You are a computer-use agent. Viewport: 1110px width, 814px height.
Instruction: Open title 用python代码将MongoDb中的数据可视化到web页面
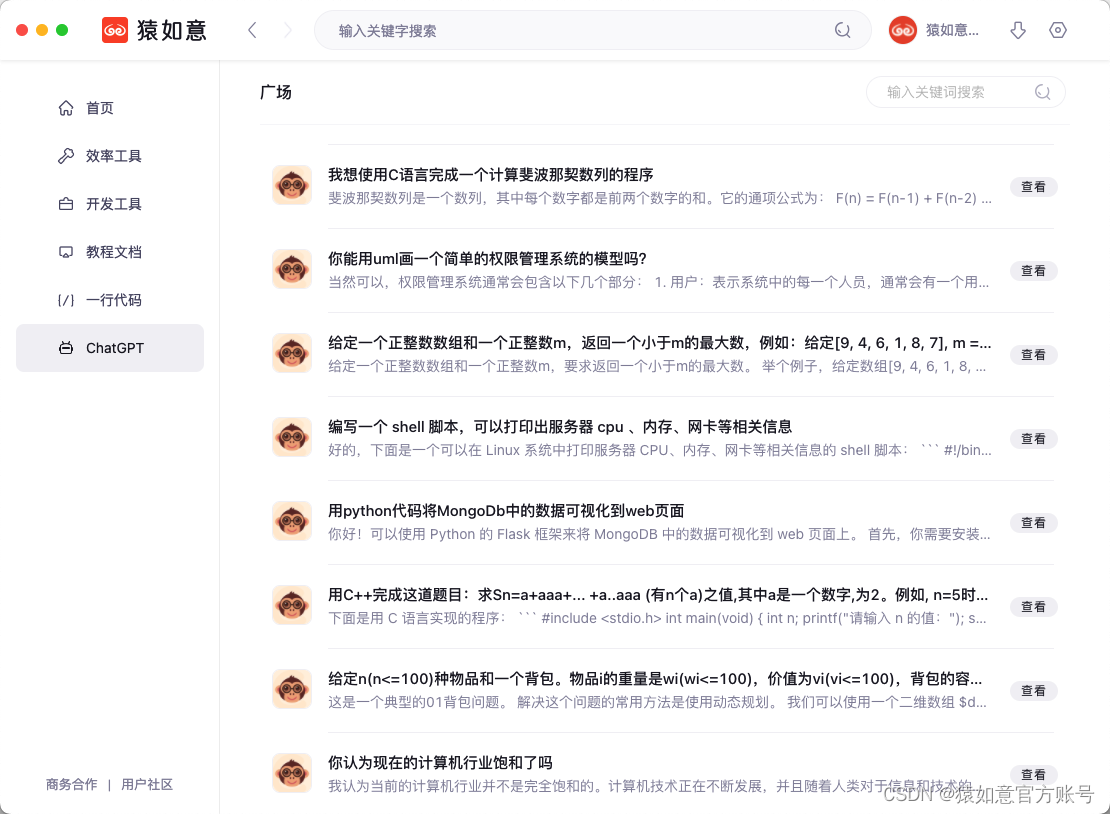pos(506,511)
